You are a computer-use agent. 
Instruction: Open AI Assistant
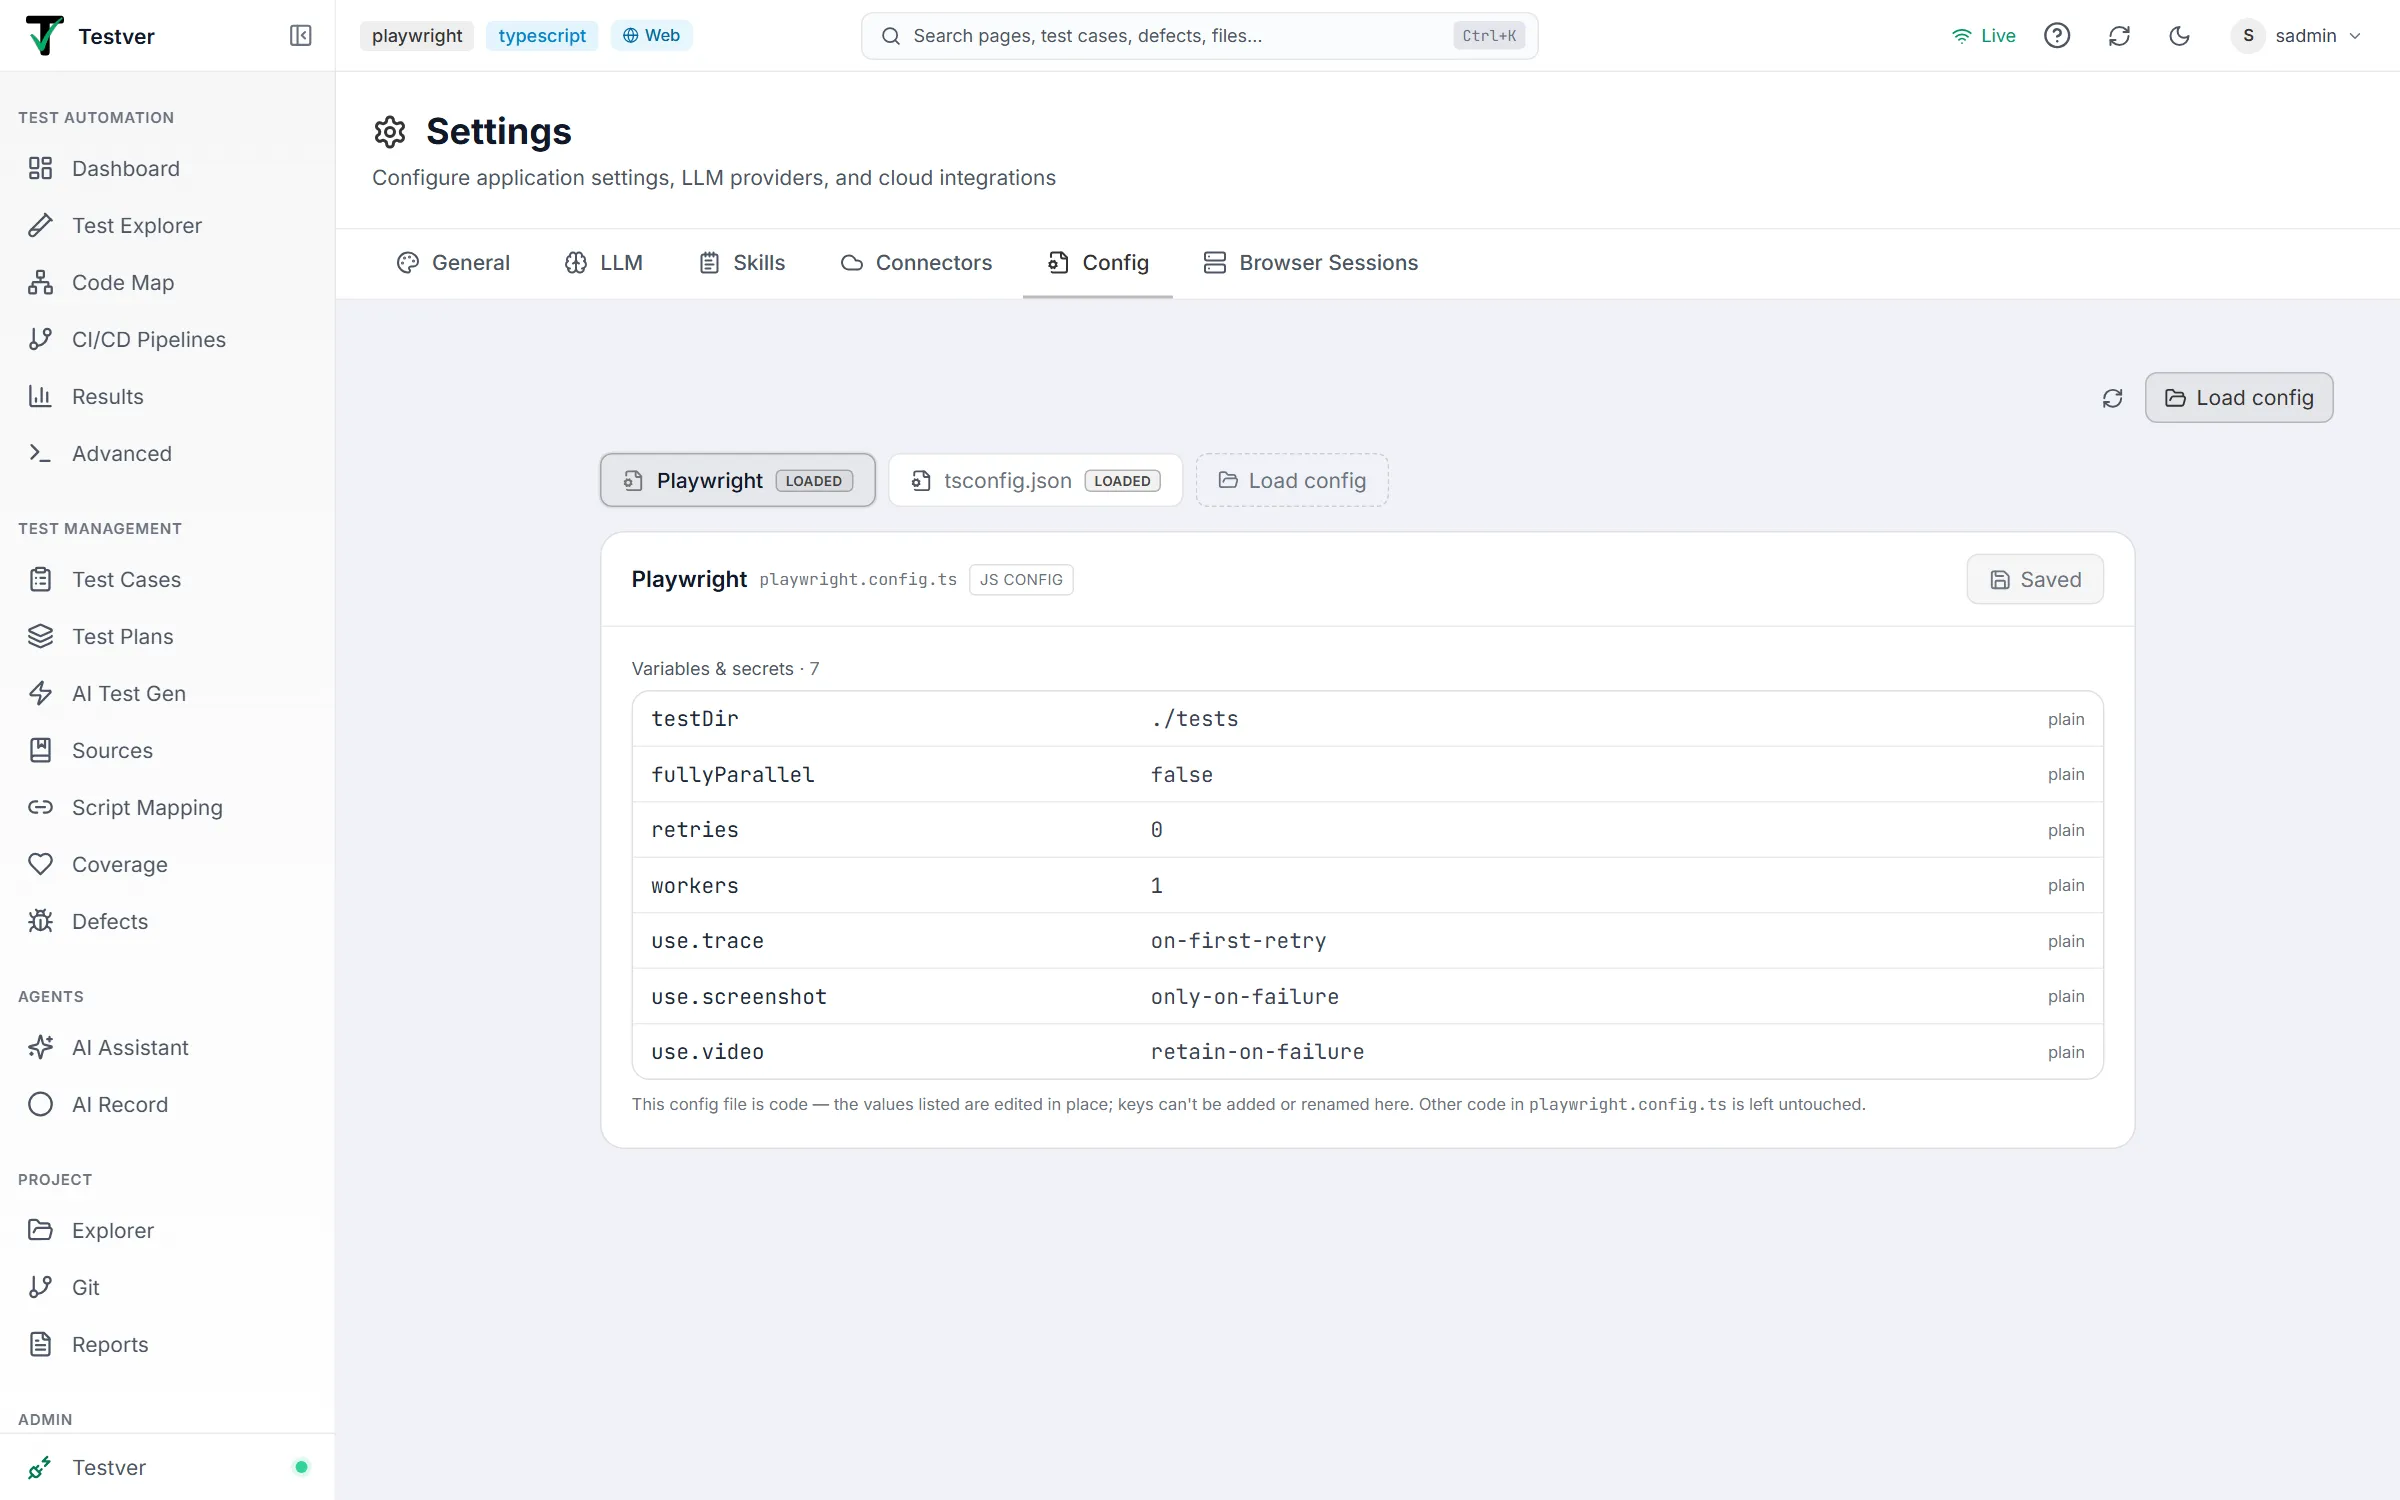[x=167, y=1047]
